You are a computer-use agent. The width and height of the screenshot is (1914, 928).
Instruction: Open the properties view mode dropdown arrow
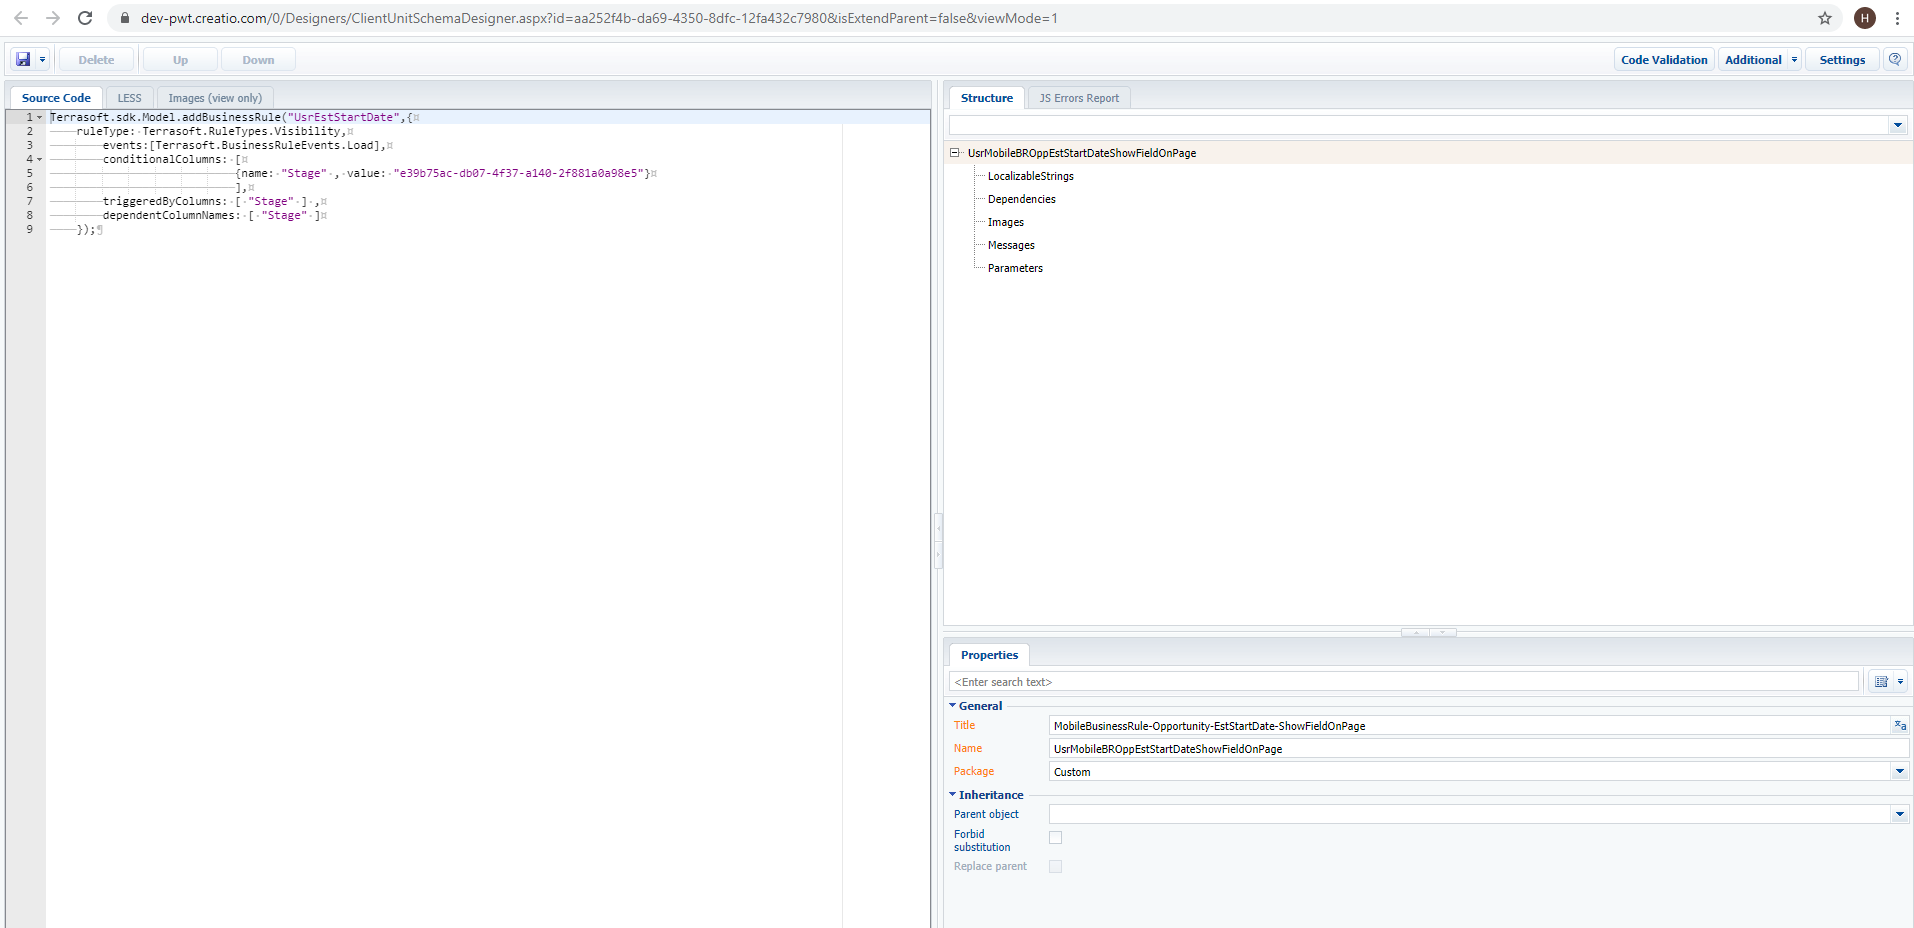click(1900, 682)
